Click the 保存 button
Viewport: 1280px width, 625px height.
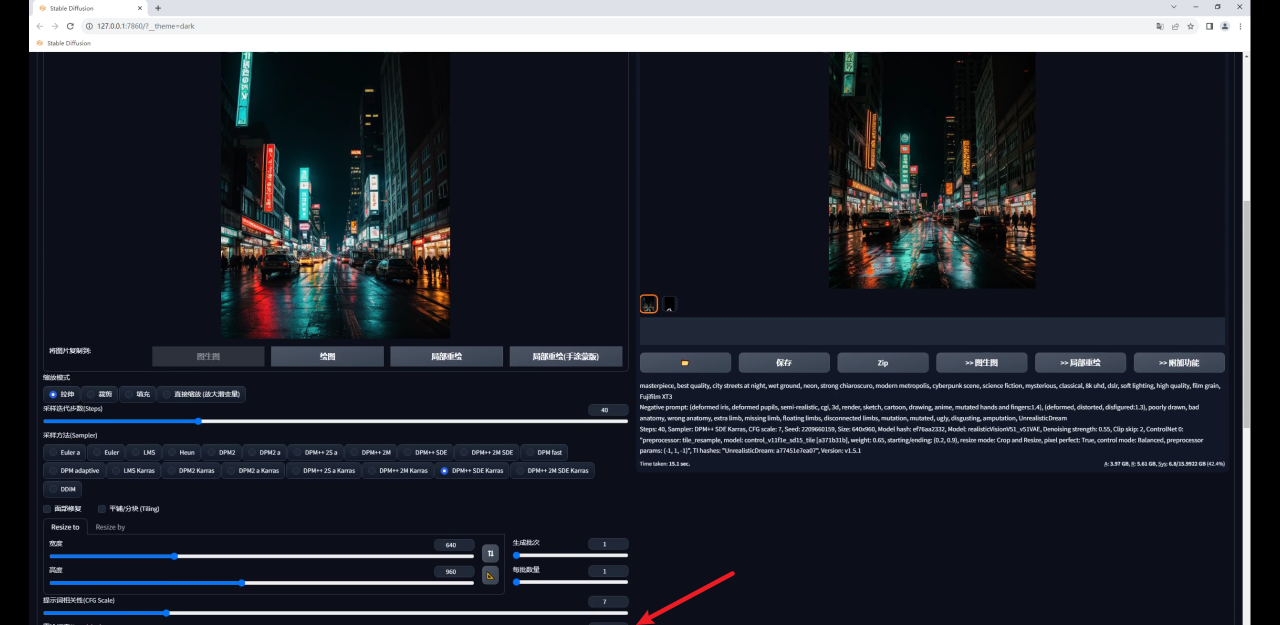point(784,362)
